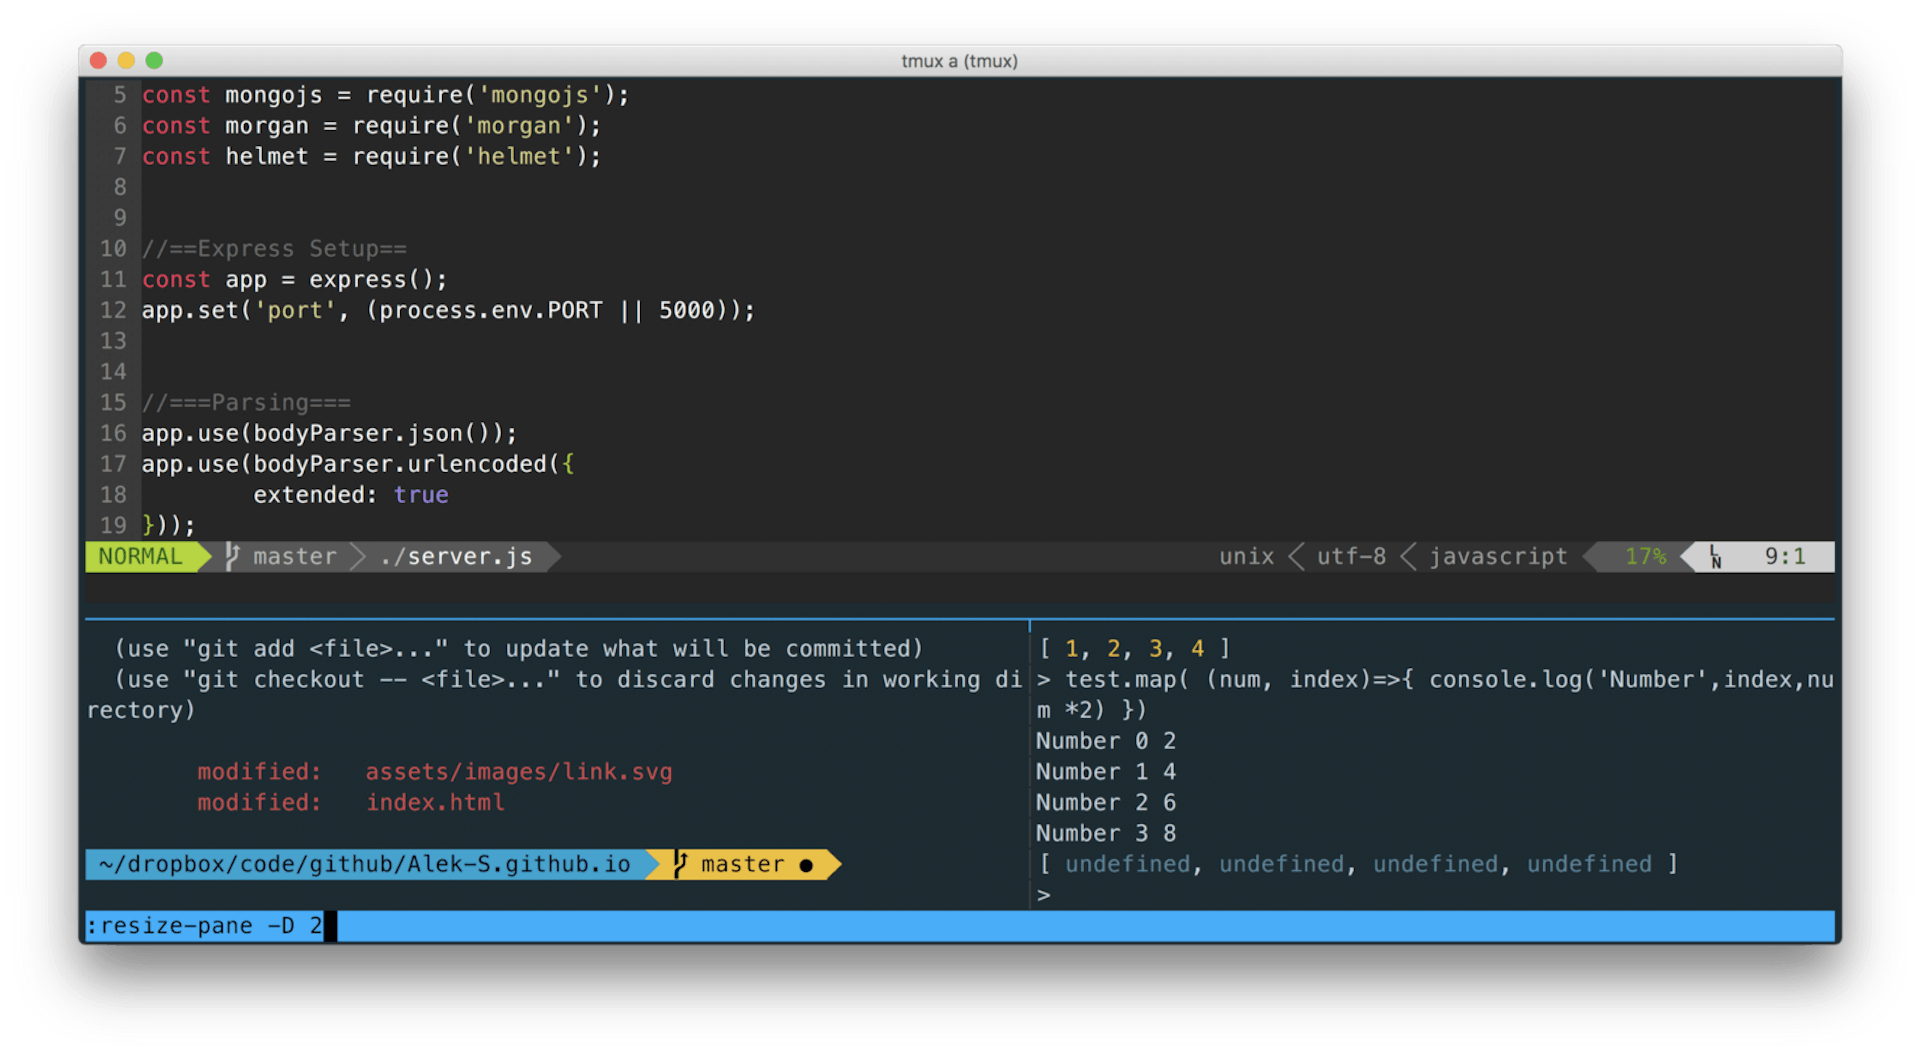Toggle the modified index.html entry
Viewport: 1920px width, 1056px height.
[x=435, y=802]
